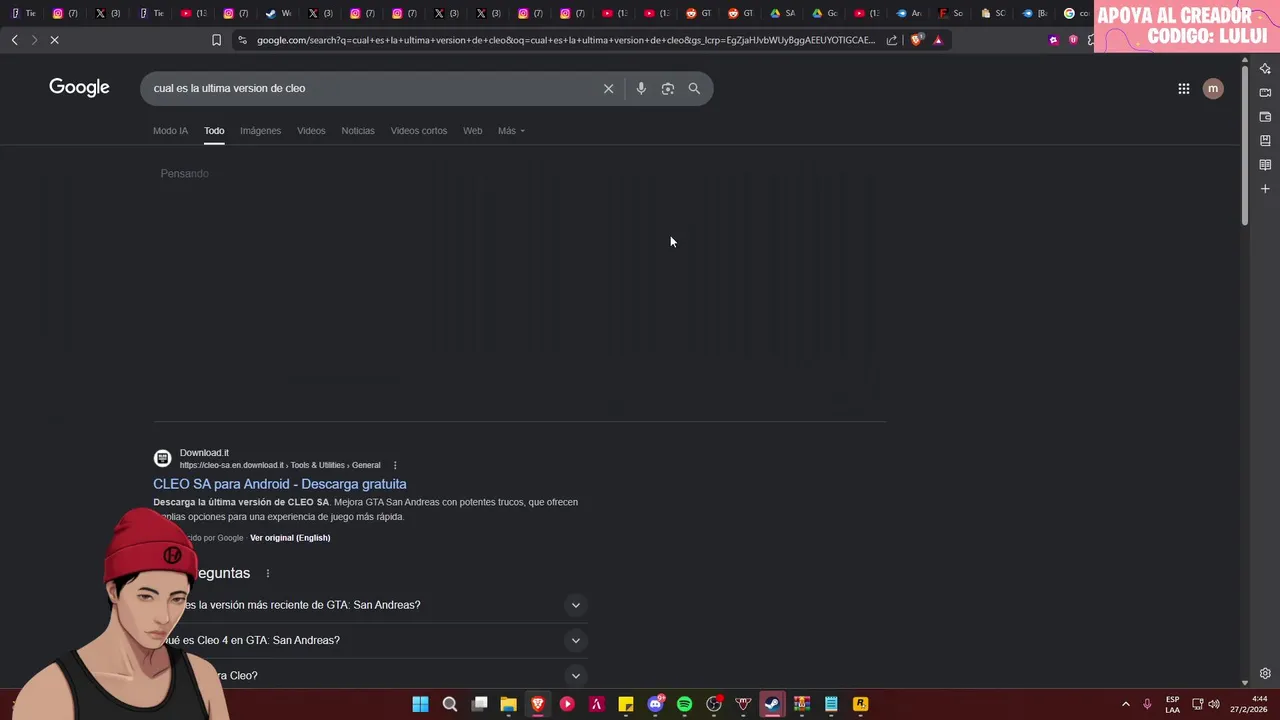The width and height of the screenshot is (1280, 720).
Task: Switch to Videos cortos tab
Action: [419, 131]
